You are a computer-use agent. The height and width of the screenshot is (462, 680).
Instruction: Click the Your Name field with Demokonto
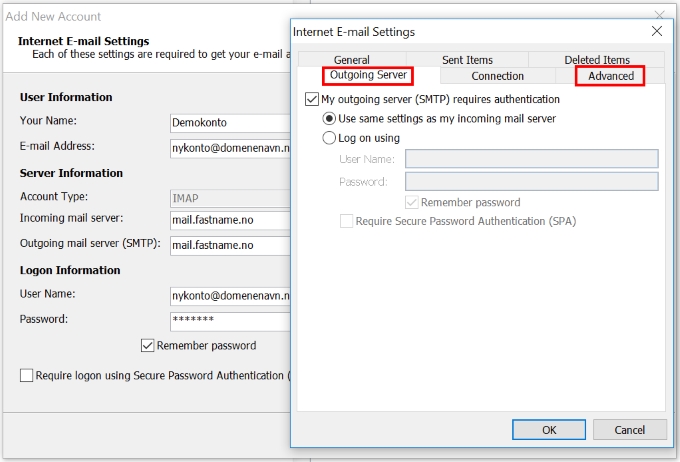click(x=230, y=123)
